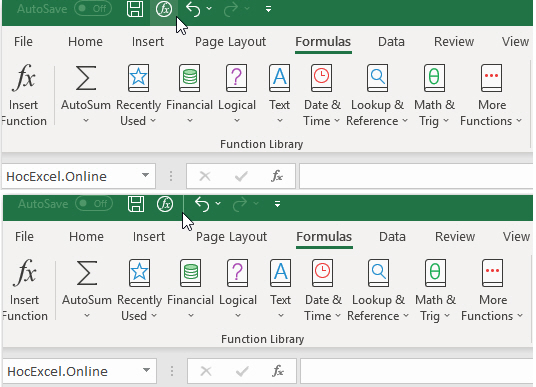536x387 pixels.
Task: Click Cancel X in bottom formula bar
Action: [206, 371]
